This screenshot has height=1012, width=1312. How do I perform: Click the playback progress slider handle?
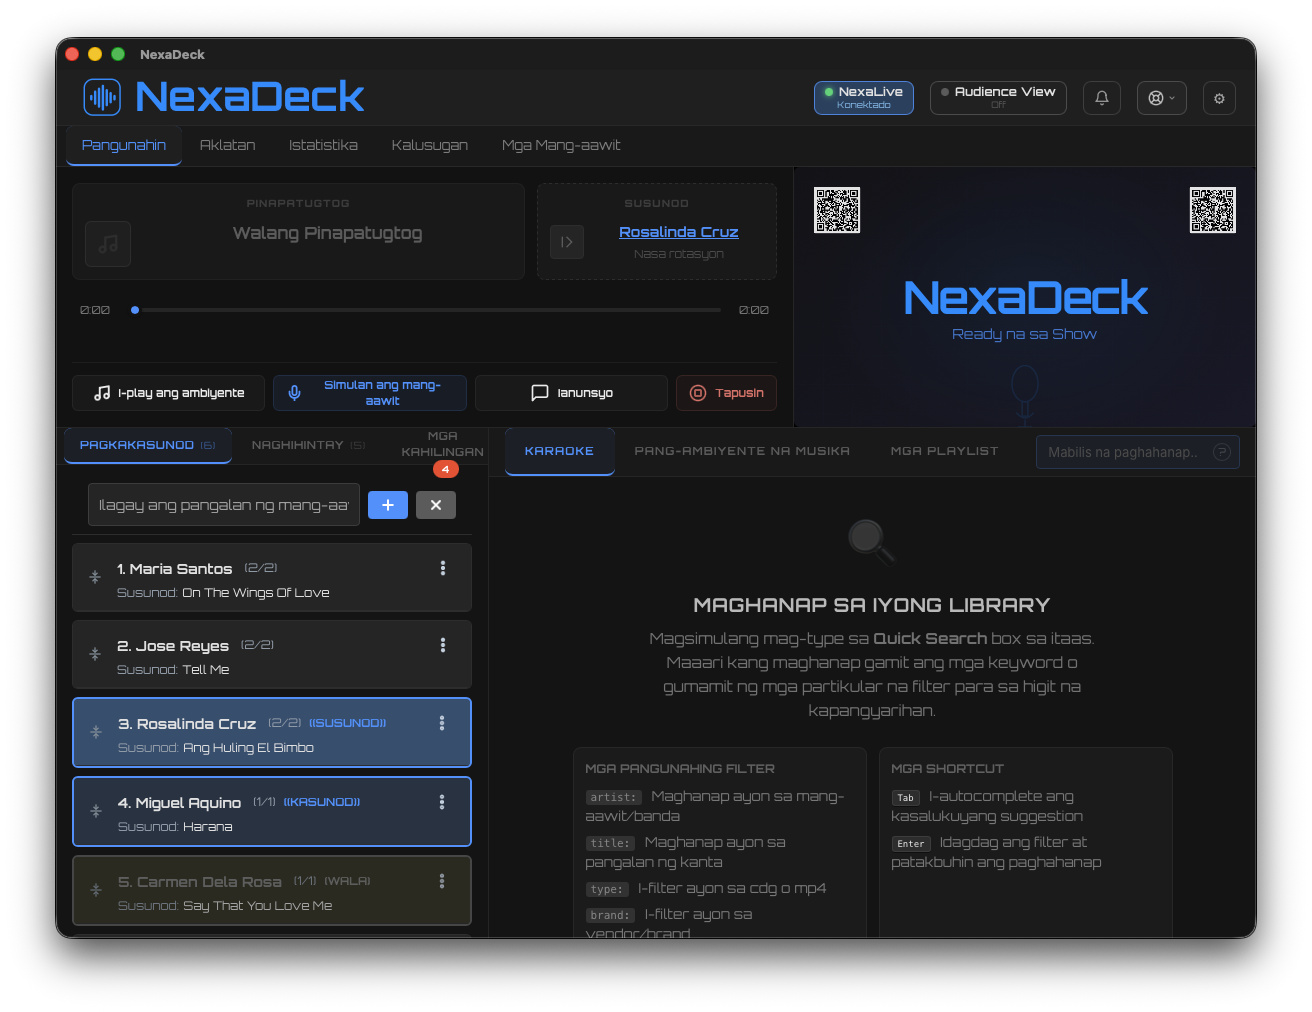pos(135,310)
